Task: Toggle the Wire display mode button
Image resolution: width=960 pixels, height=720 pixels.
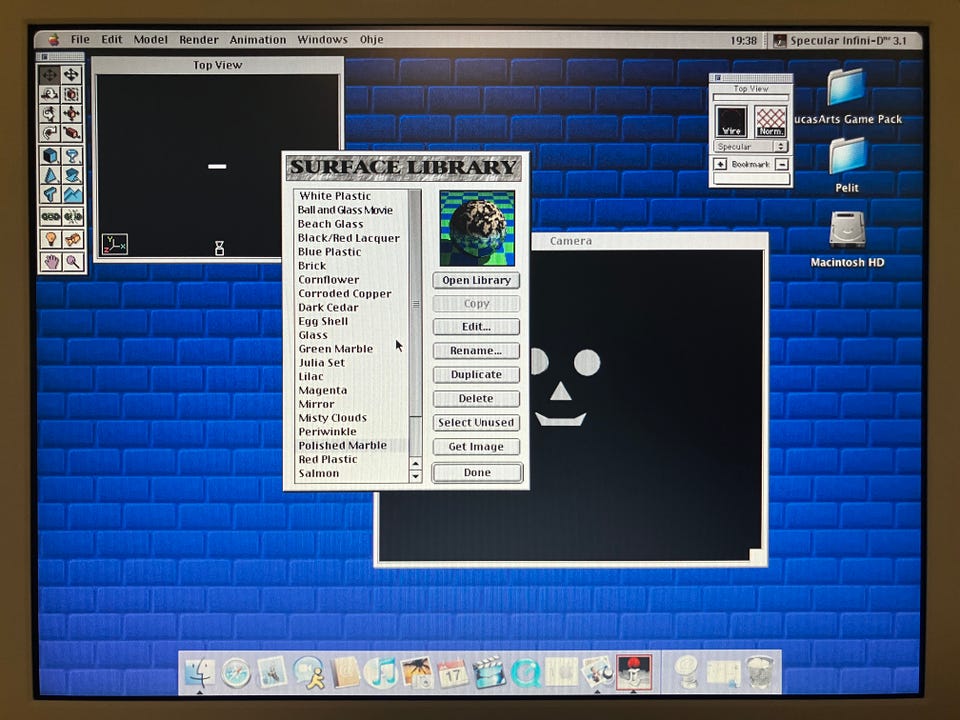Action: pyautogui.click(x=732, y=121)
